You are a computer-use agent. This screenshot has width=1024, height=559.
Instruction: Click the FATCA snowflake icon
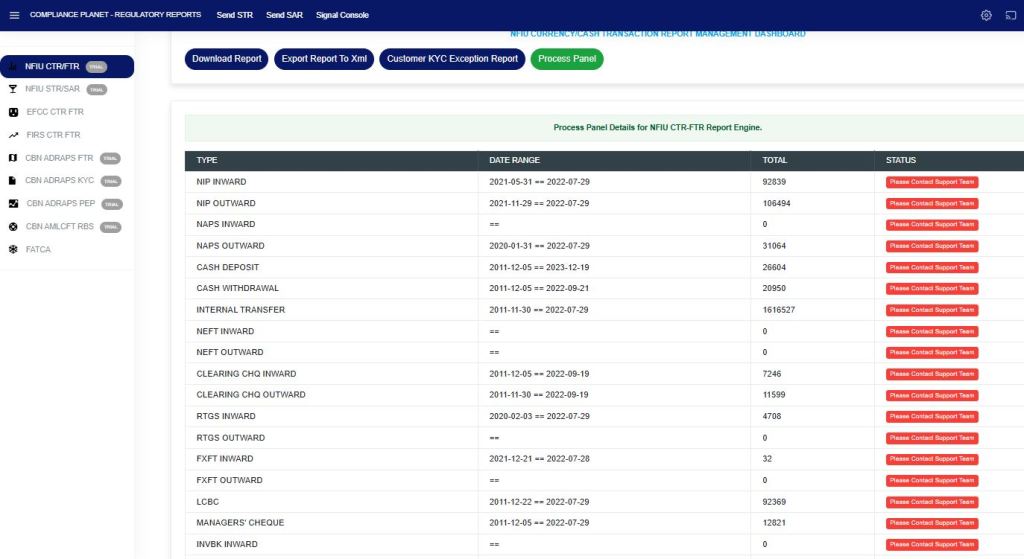[x=13, y=249]
